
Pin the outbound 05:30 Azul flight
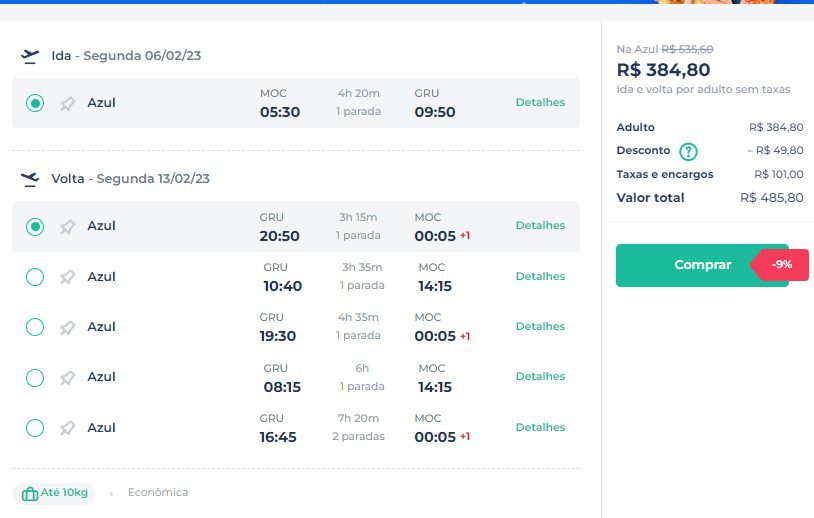click(67, 104)
